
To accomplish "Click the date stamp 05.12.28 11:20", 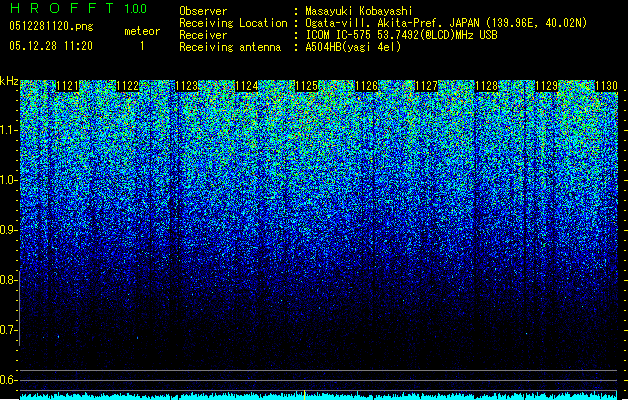I will pyautogui.click(x=51, y=46).
